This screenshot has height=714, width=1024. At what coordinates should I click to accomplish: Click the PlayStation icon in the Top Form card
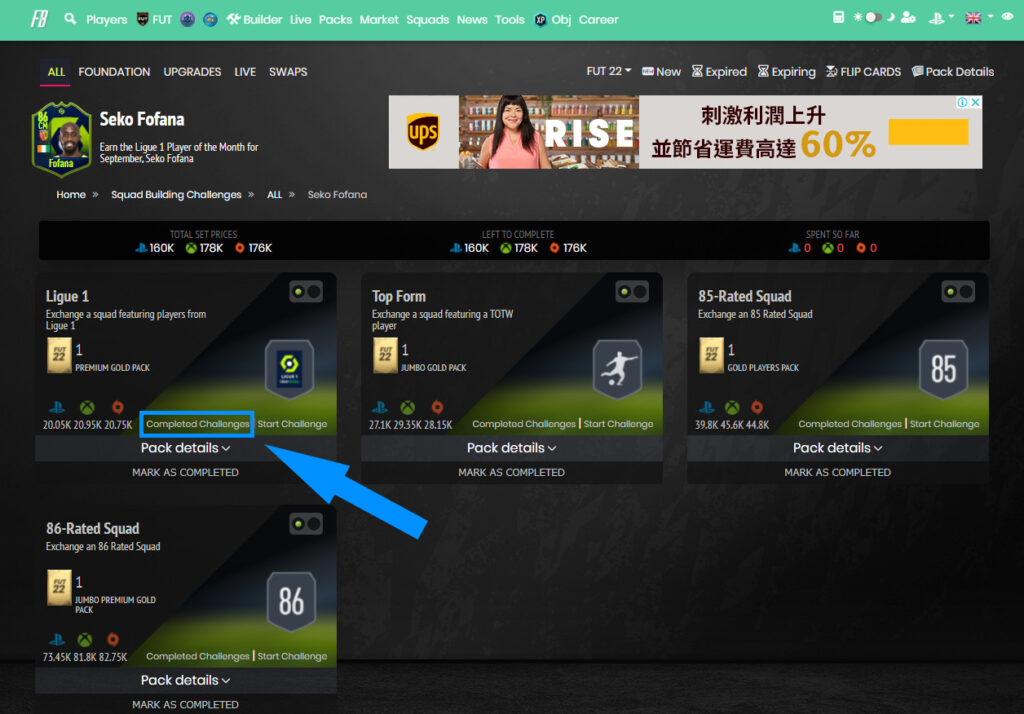point(379,408)
